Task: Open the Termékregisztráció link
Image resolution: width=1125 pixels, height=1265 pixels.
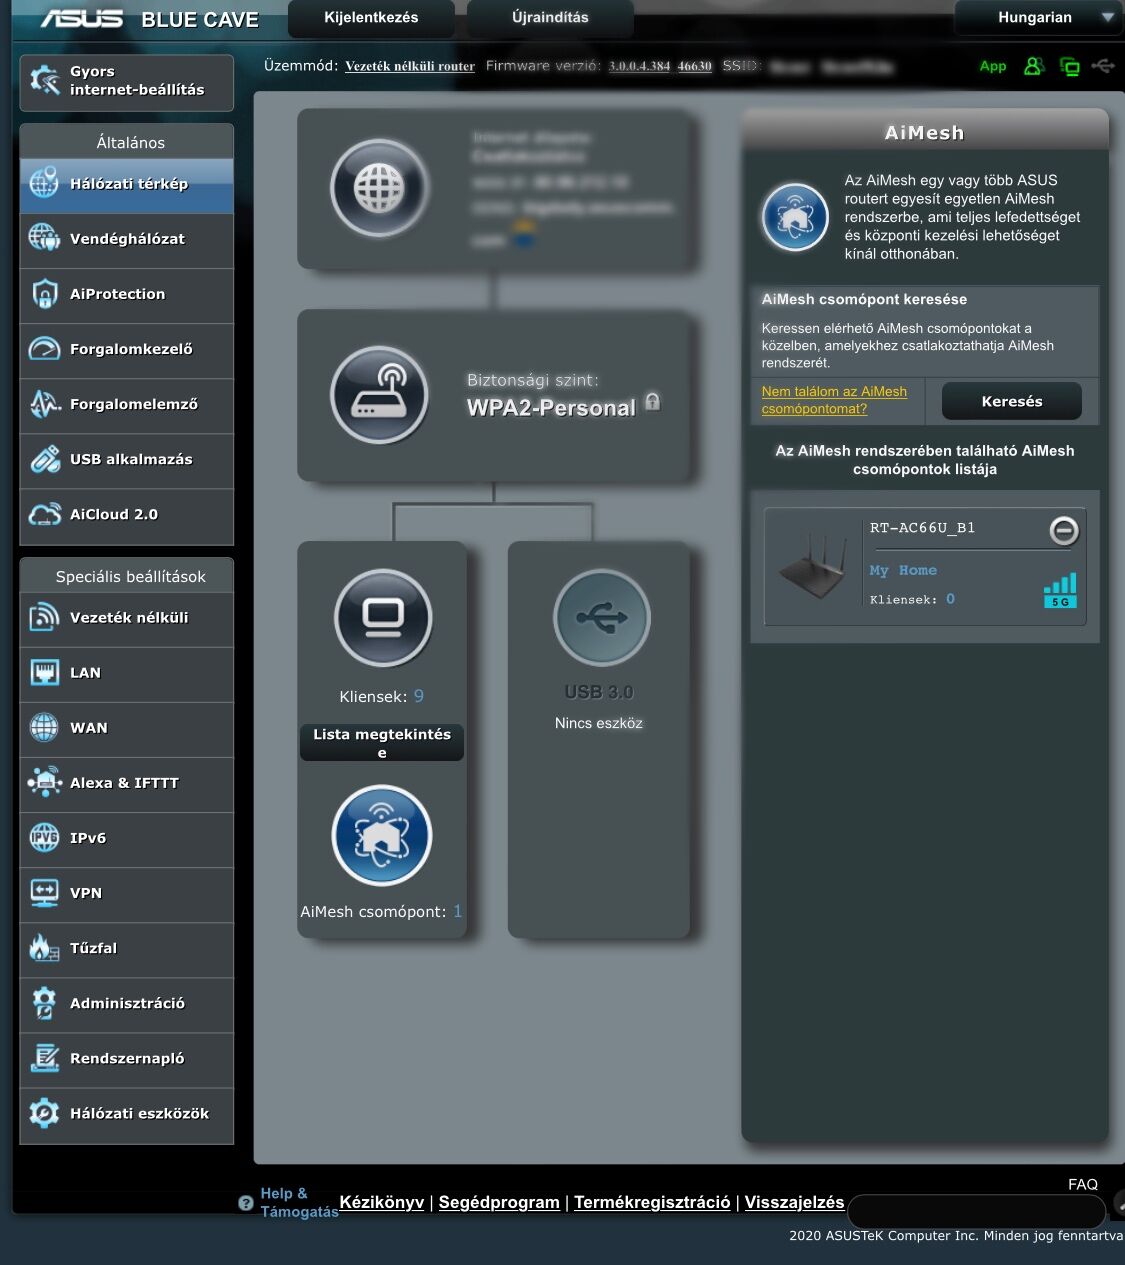Action: point(652,1202)
